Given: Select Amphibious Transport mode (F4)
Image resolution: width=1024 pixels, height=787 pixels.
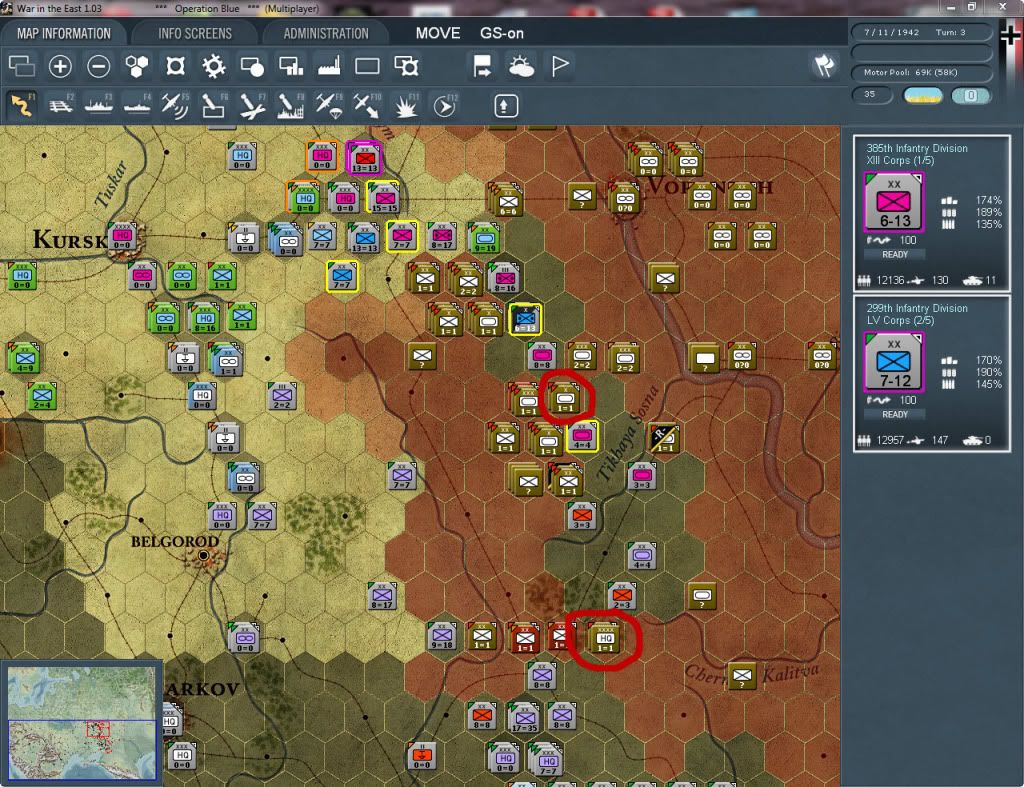Looking at the screenshot, I should tap(137, 106).
